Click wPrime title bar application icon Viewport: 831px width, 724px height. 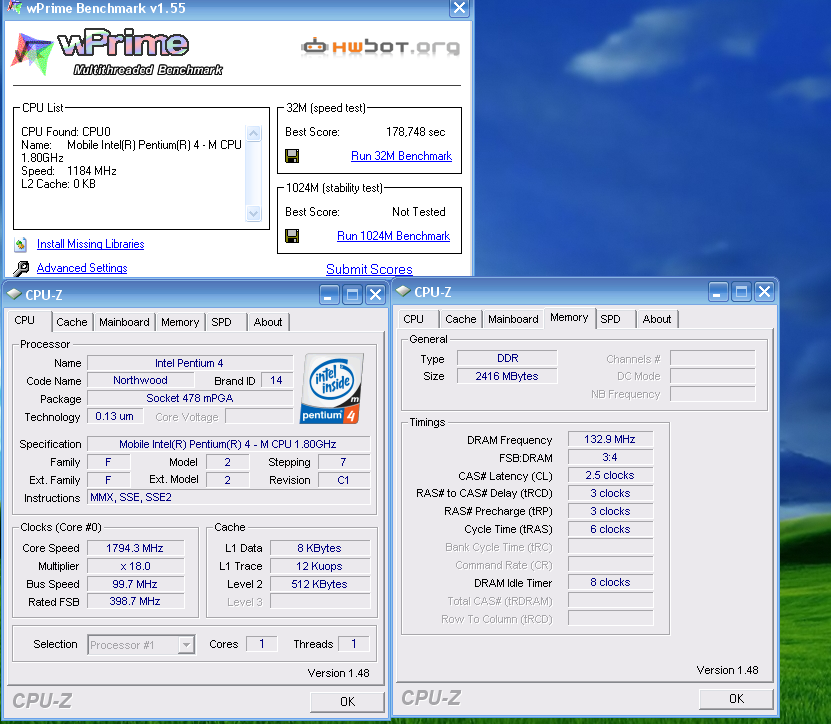coord(14,7)
